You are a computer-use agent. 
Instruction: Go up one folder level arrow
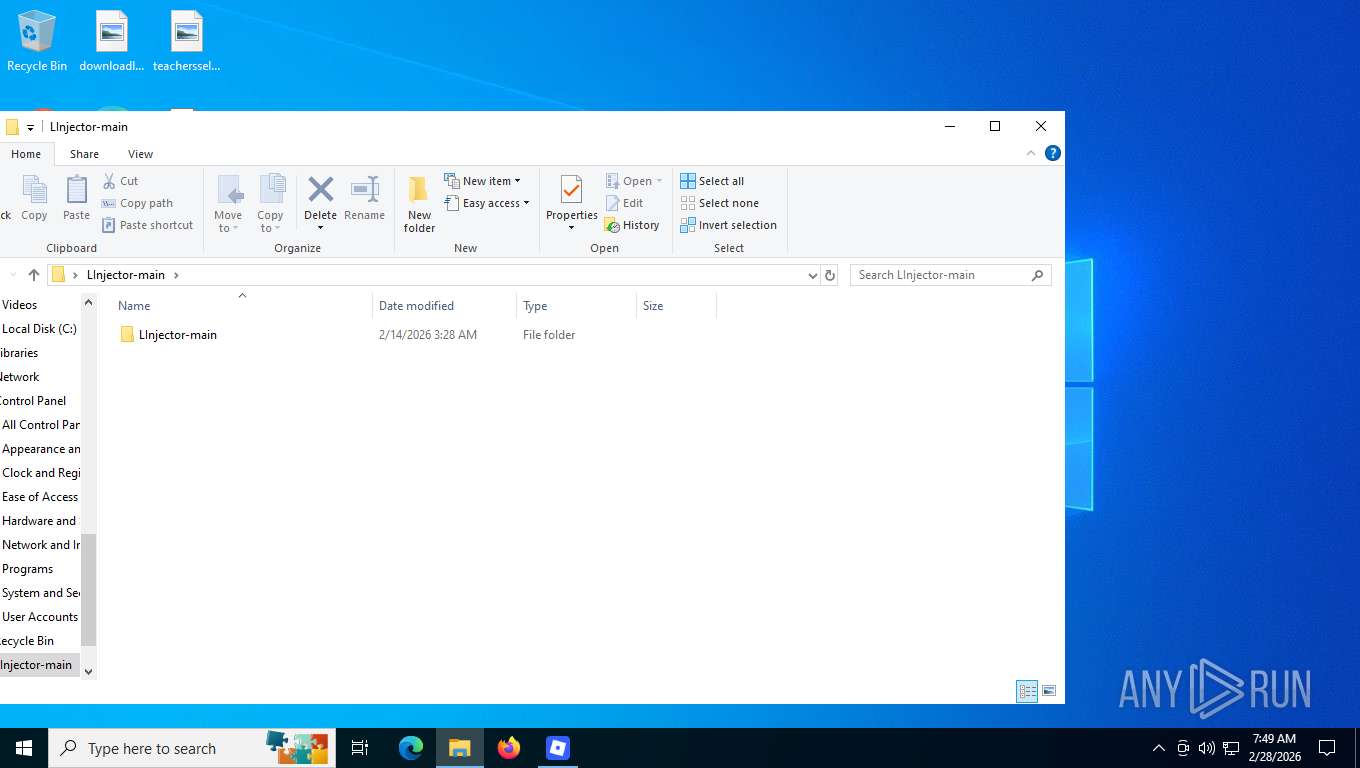[34, 275]
